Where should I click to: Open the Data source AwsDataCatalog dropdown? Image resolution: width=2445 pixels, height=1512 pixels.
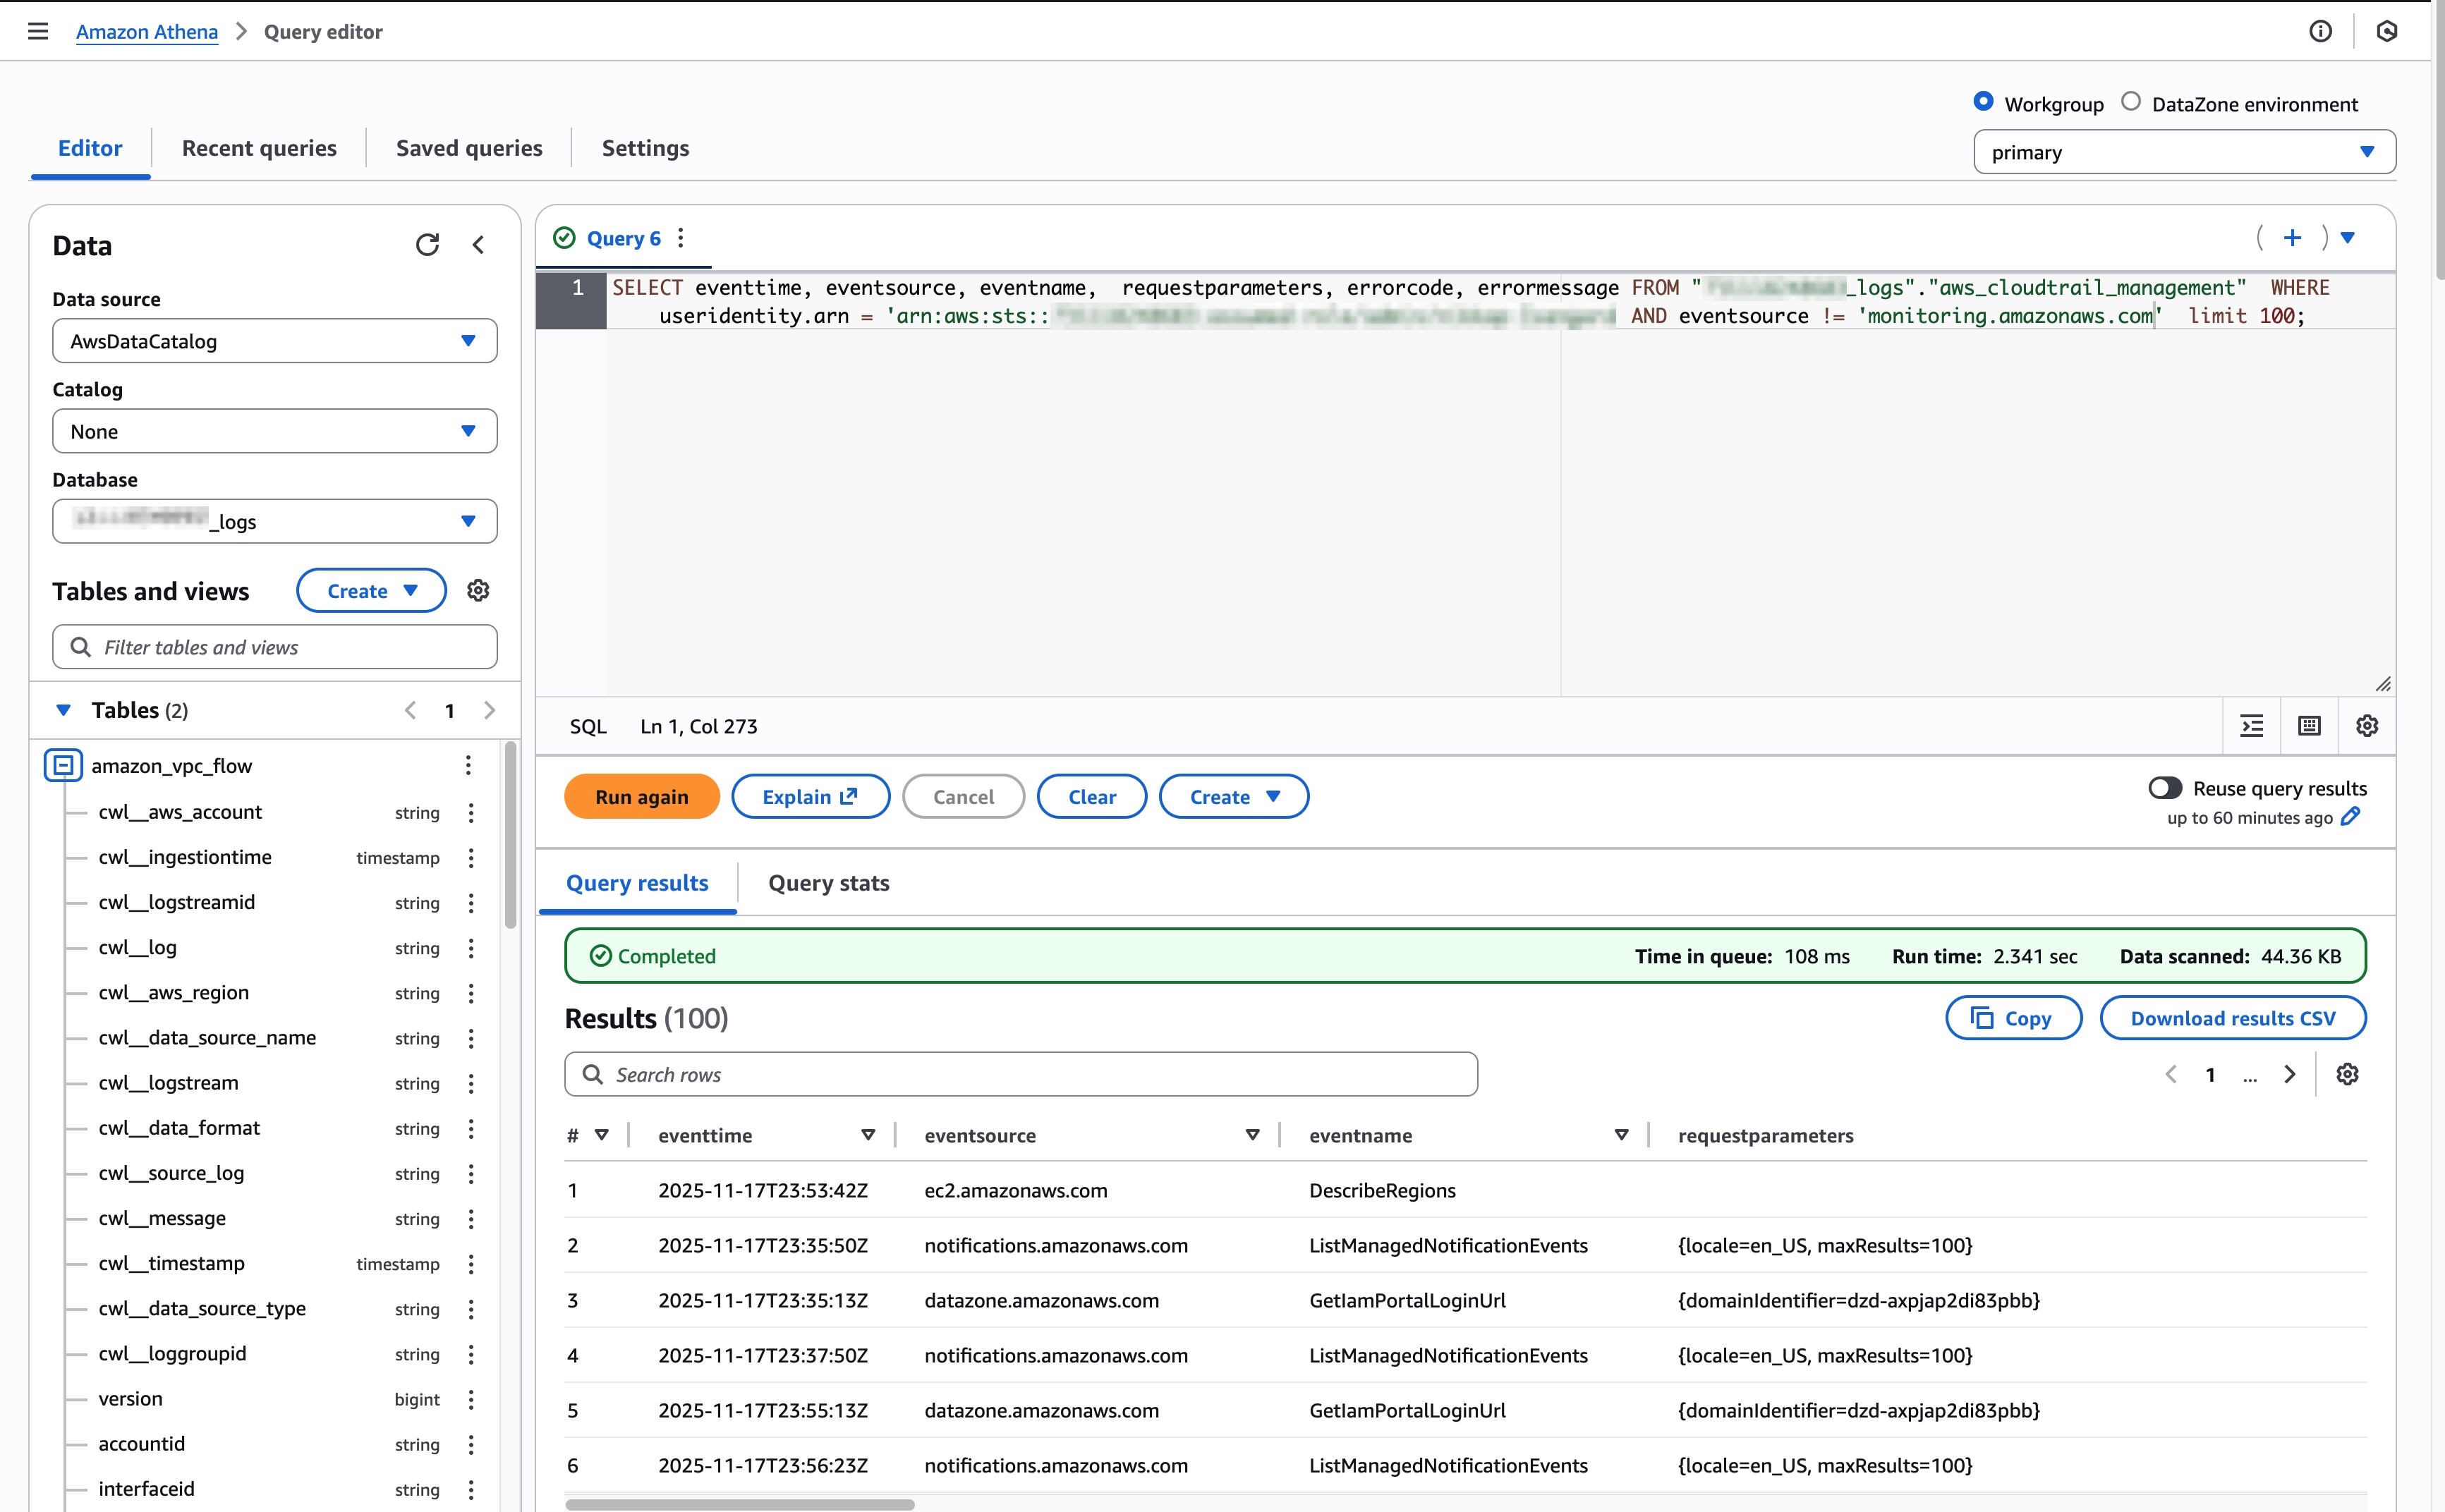[x=274, y=341]
